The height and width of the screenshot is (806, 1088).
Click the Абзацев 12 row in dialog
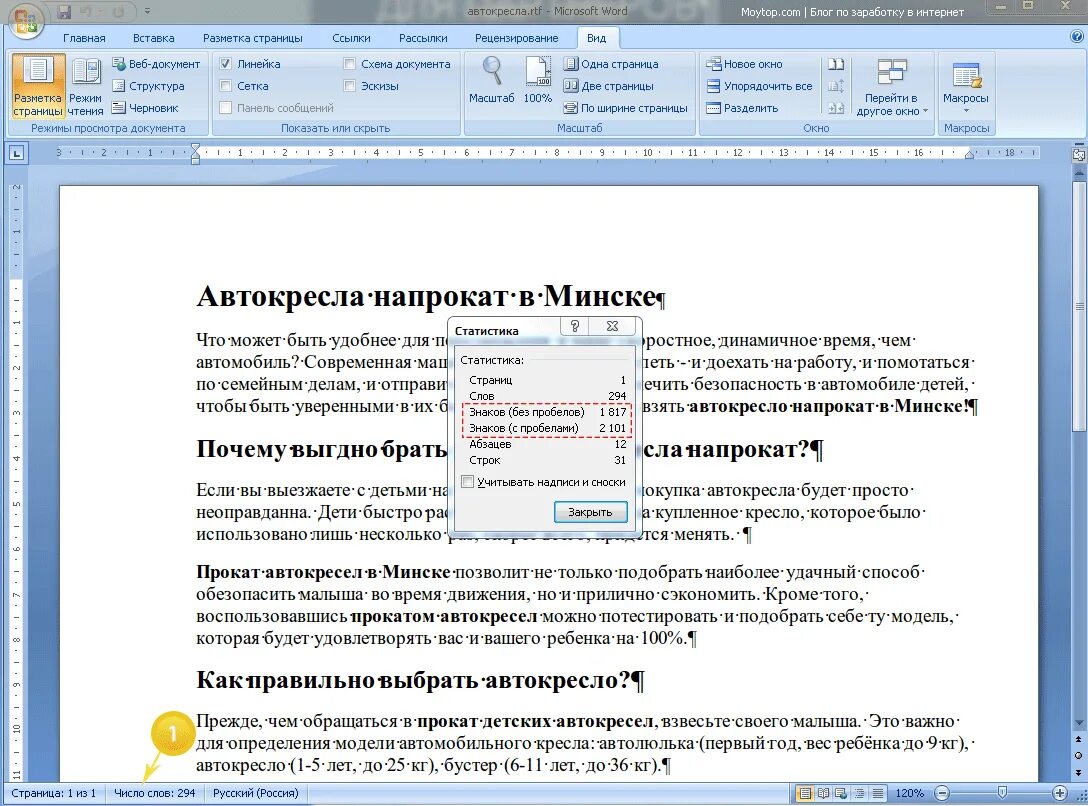[x=547, y=444]
